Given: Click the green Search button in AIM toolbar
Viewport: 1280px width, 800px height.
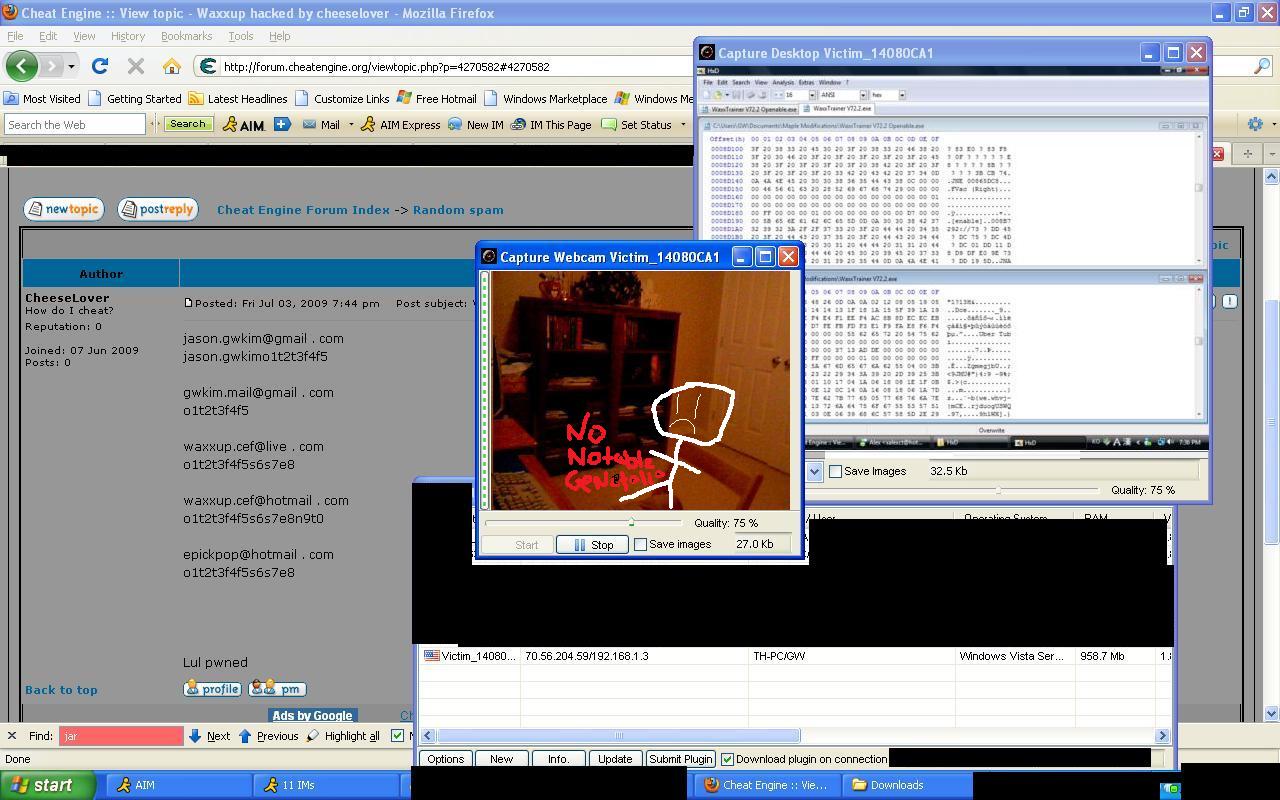Looking at the screenshot, I should point(187,124).
